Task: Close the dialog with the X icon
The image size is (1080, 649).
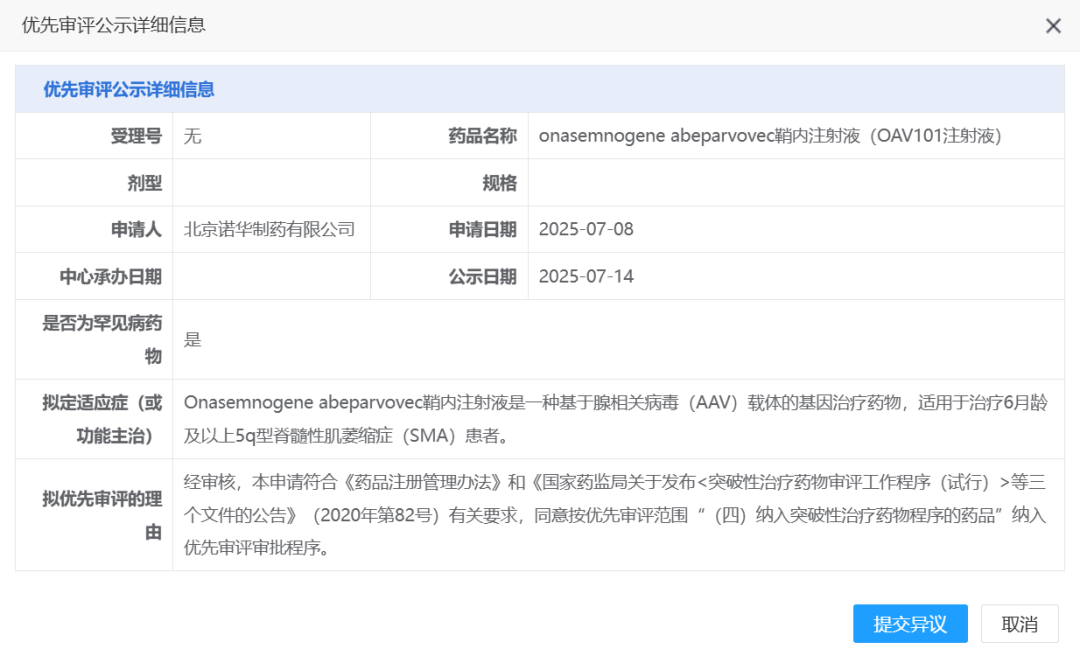Action: (x=1053, y=23)
